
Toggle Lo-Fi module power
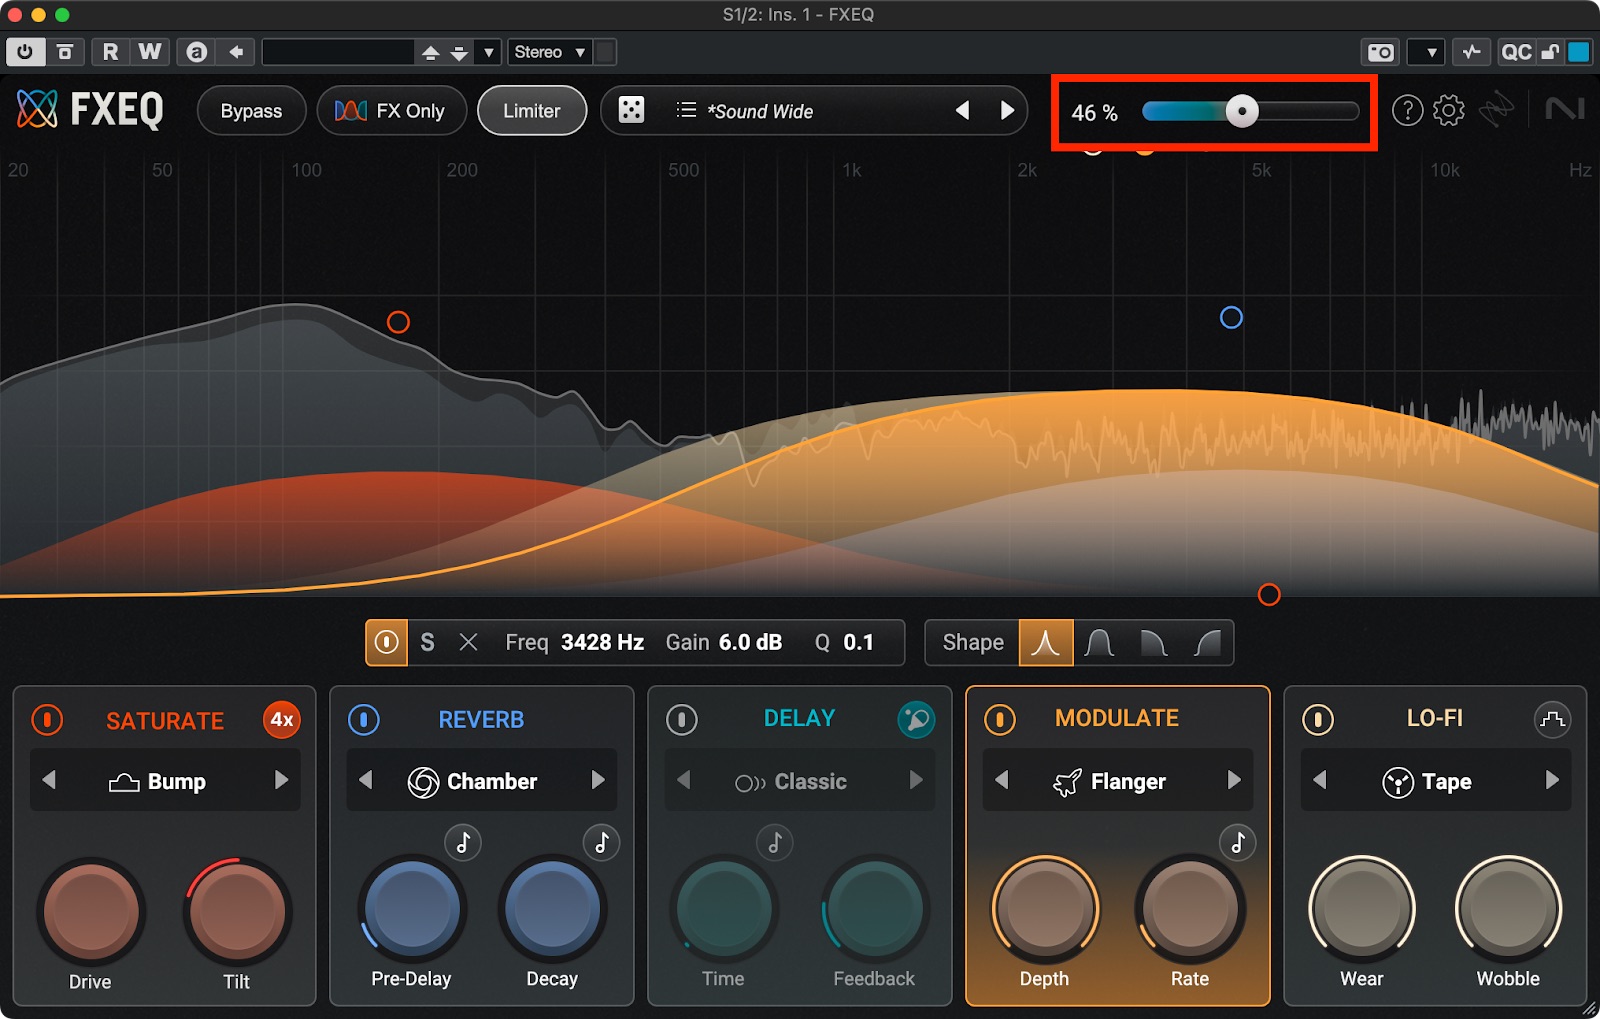[x=1318, y=719]
